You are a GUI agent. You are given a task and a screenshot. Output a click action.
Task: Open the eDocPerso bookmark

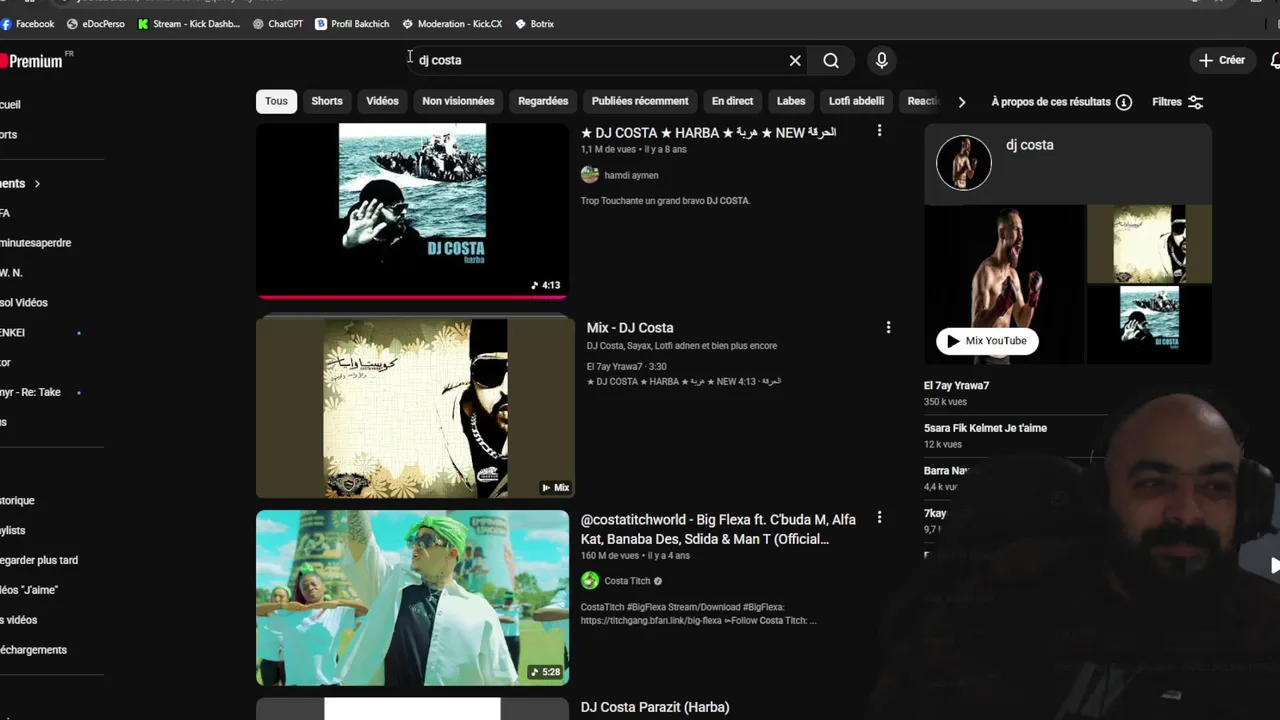[x=96, y=24]
